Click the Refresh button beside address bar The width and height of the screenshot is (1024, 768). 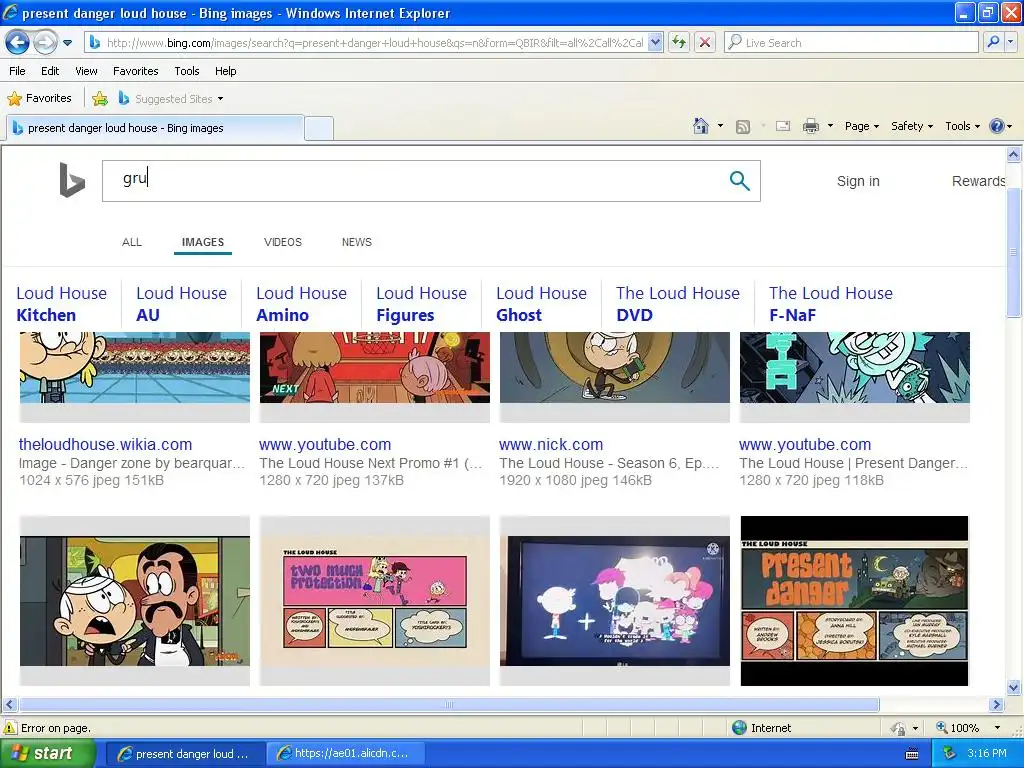click(x=679, y=42)
